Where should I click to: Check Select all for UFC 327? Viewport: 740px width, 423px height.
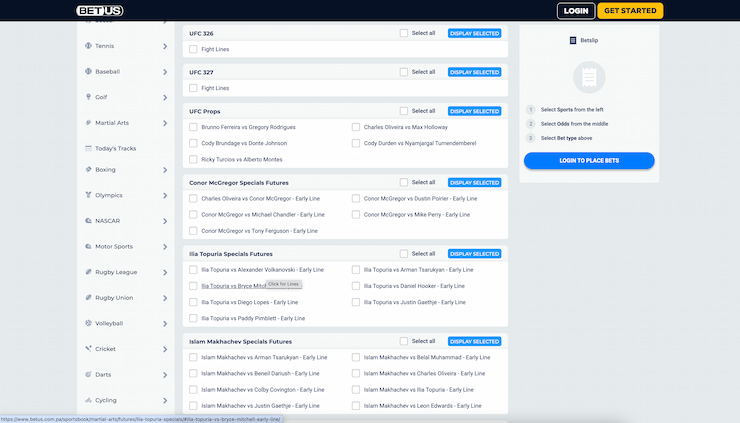(x=404, y=72)
